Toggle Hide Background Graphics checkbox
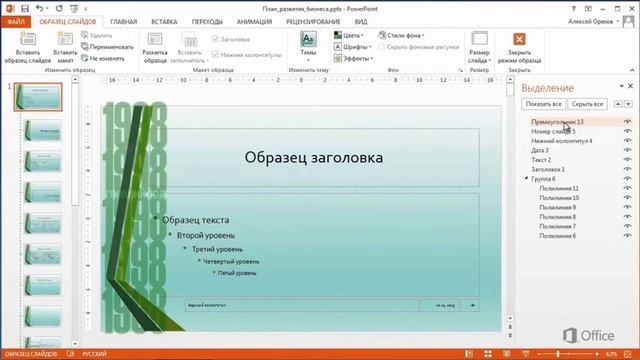Image resolution: width=640 pixels, height=360 pixels. (381, 47)
